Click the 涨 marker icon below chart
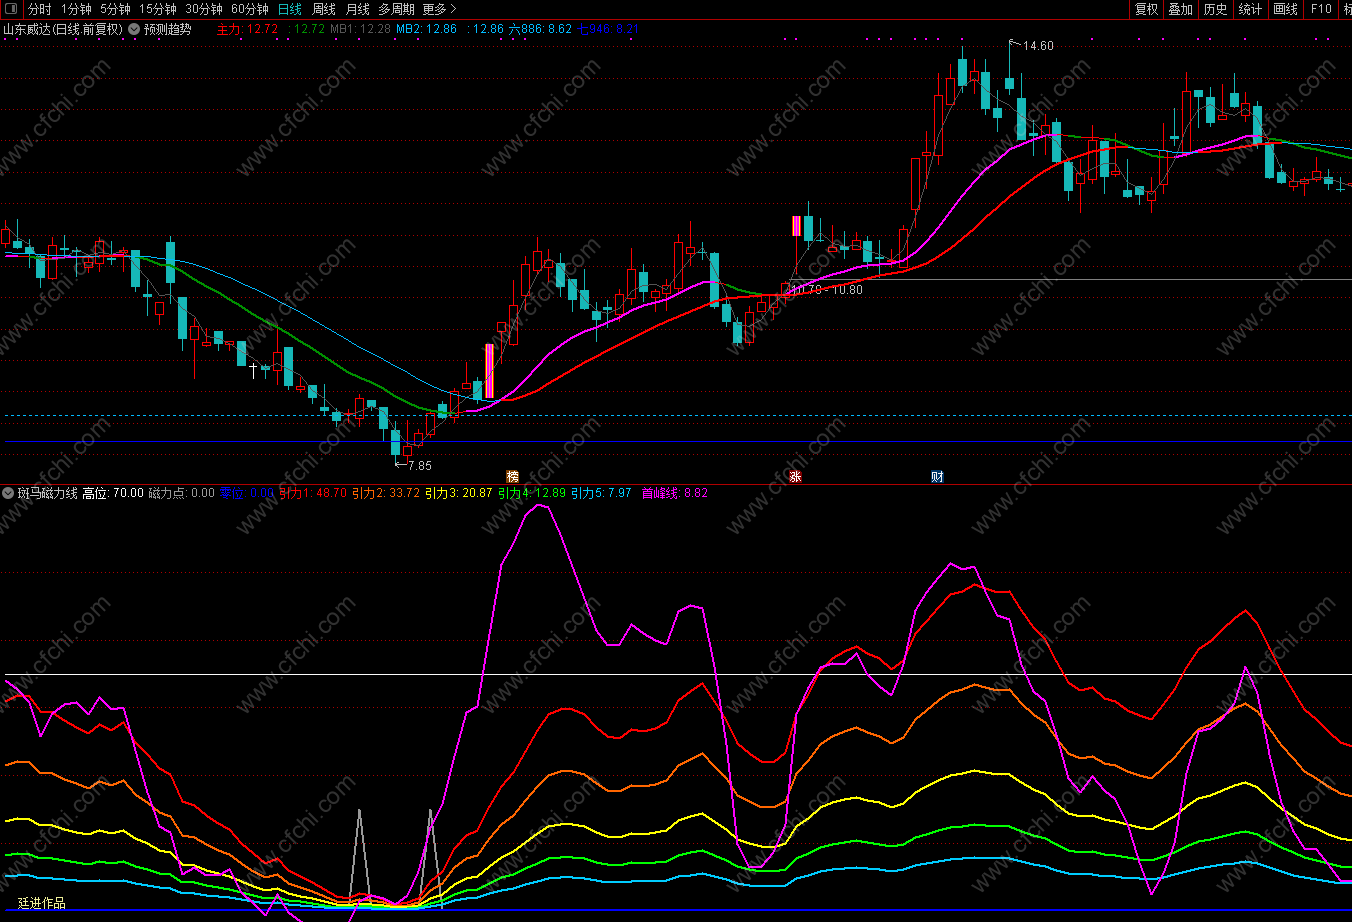The width and height of the screenshot is (1352, 922). (796, 476)
